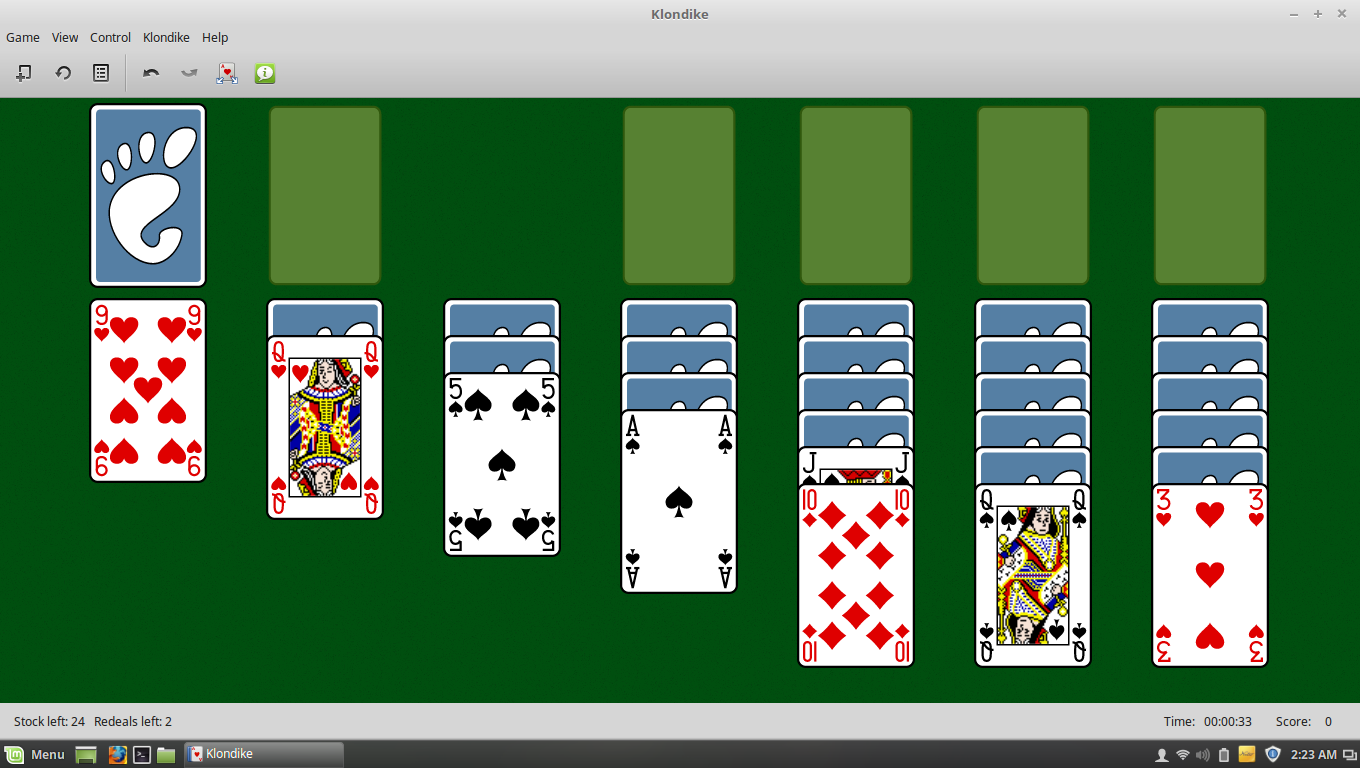Open the View menu
The image size is (1360, 768).
click(65, 37)
